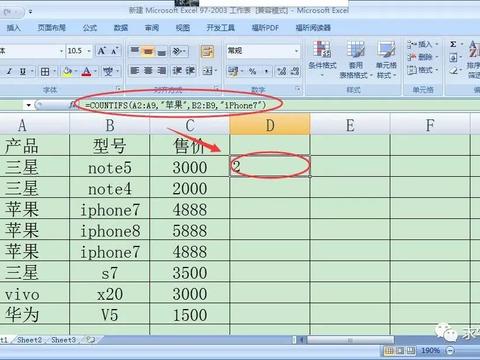Click the horizontal scrollbar thumb
Viewport: 480px width, 360px height.
coord(350,340)
